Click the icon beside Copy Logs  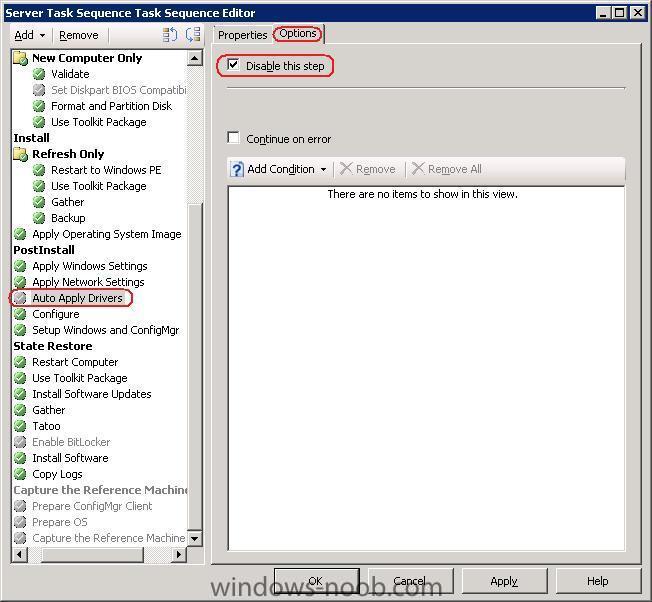(20, 474)
